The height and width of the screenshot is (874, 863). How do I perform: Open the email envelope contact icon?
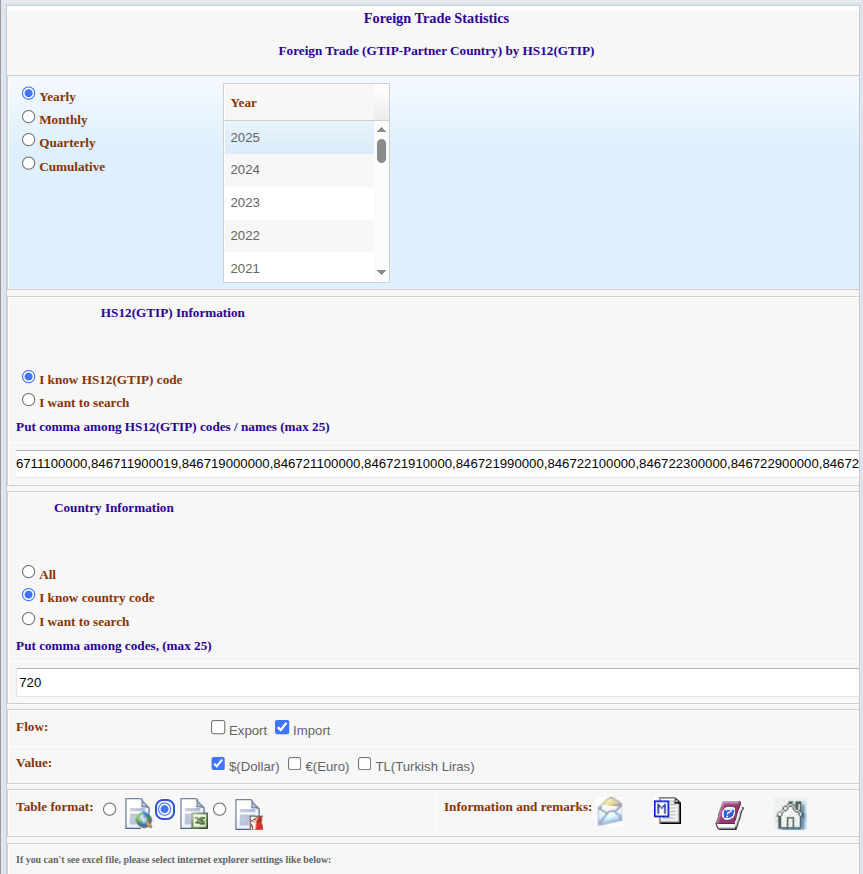point(610,813)
